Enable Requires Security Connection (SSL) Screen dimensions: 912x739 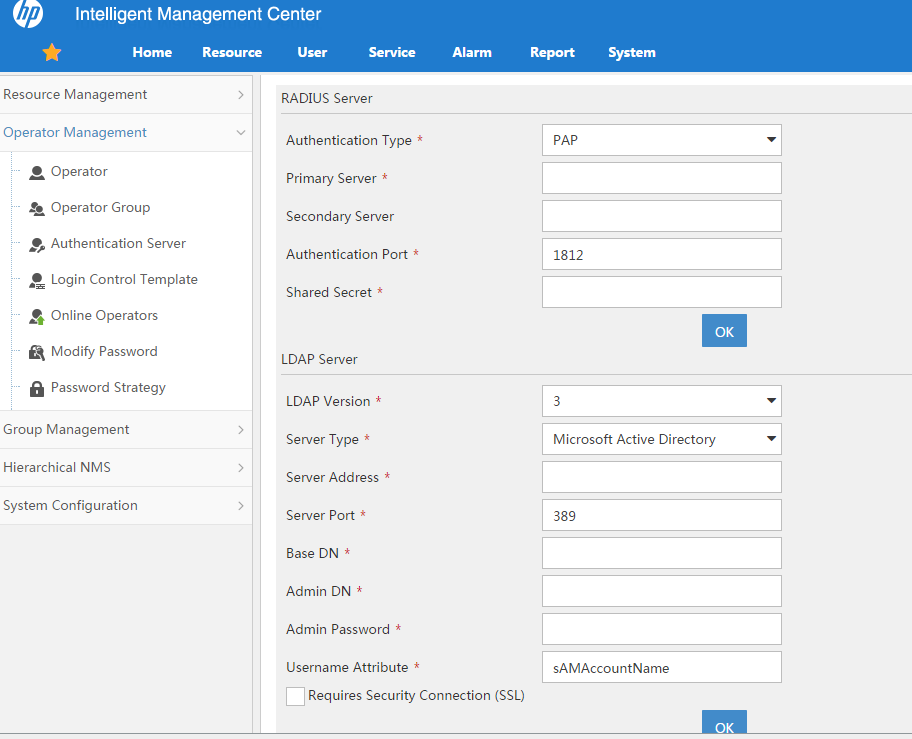(x=295, y=696)
